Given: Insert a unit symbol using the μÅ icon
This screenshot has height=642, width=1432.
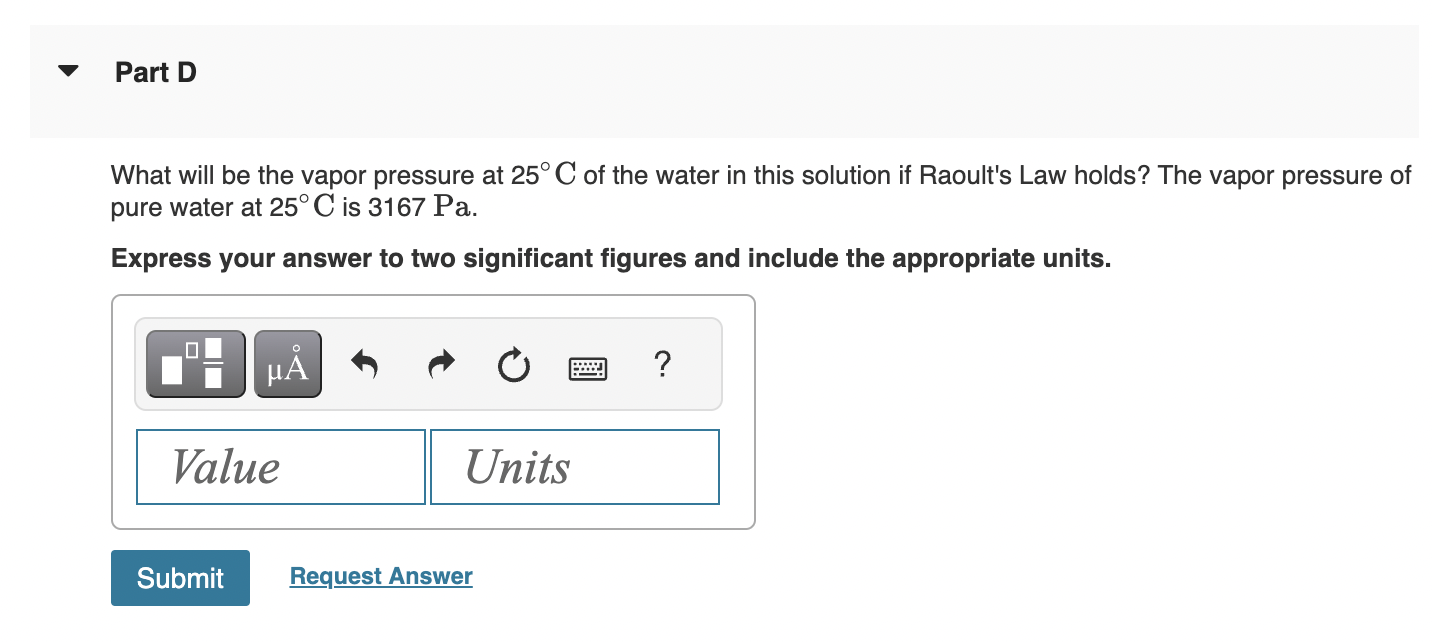Looking at the screenshot, I should click(287, 363).
